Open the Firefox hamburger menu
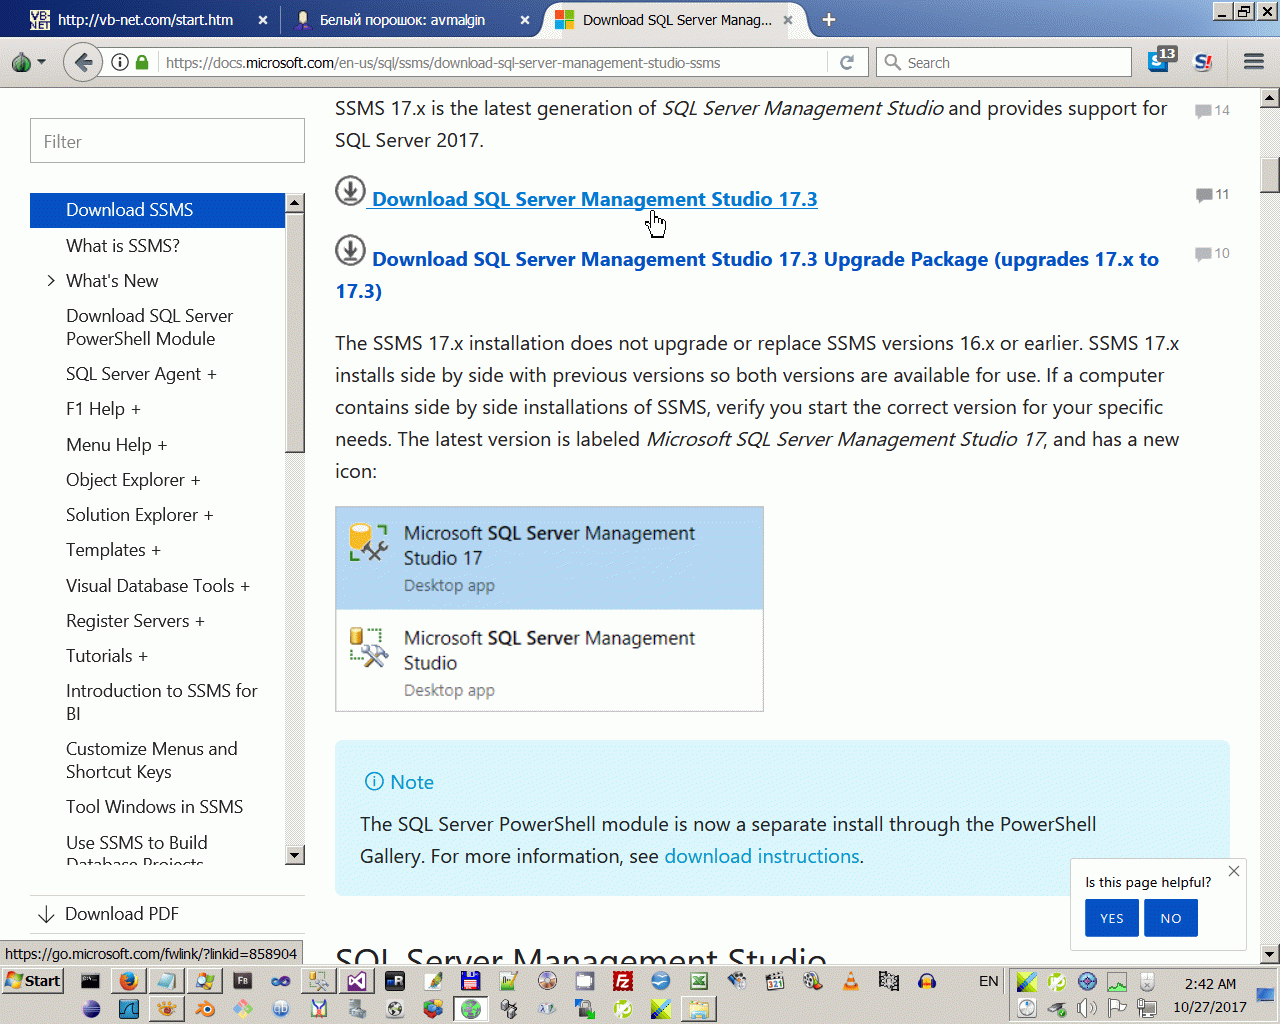 [1254, 62]
